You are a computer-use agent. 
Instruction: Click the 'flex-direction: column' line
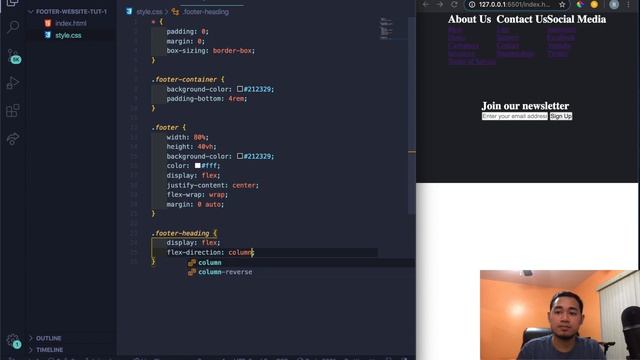point(210,253)
